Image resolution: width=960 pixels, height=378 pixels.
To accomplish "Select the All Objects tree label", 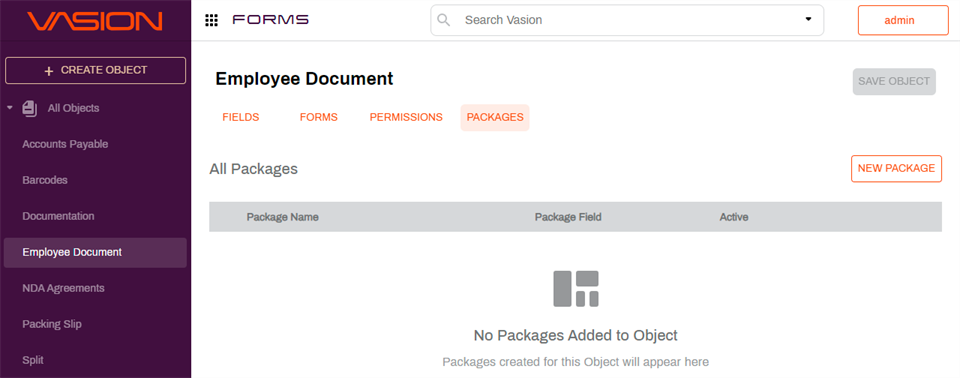I will point(73,108).
